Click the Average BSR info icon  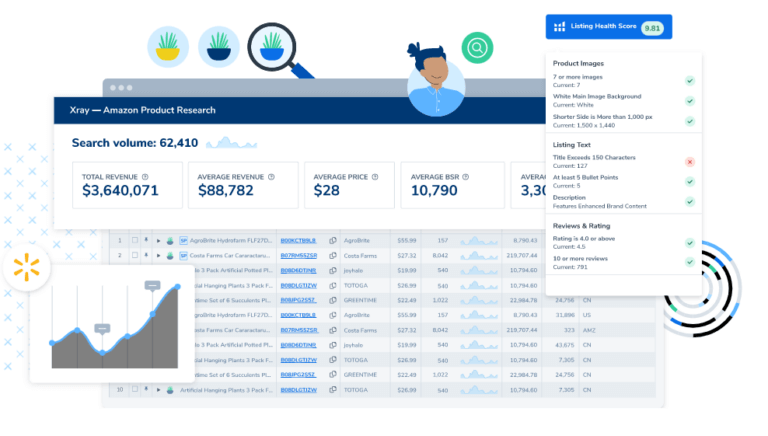[466, 177]
